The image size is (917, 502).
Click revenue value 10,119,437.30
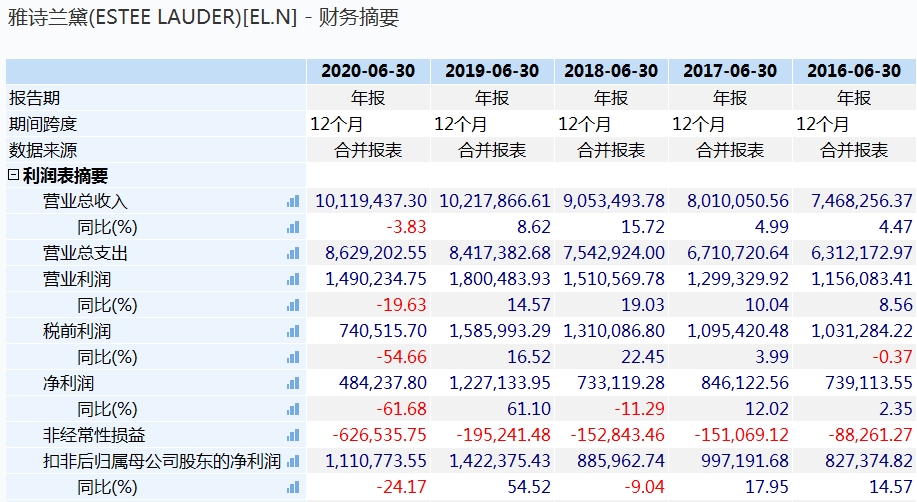(371, 201)
